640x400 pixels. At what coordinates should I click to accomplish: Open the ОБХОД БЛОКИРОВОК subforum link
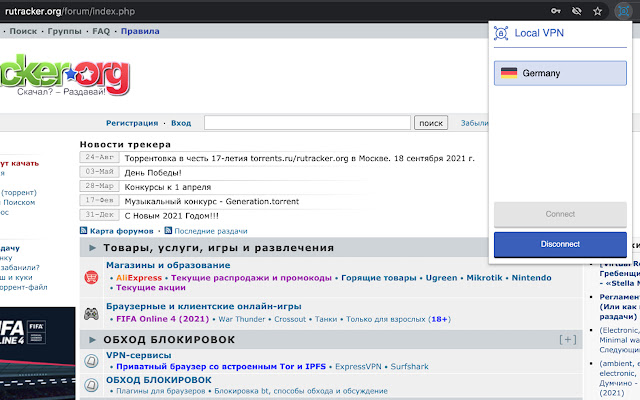tap(159, 380)
